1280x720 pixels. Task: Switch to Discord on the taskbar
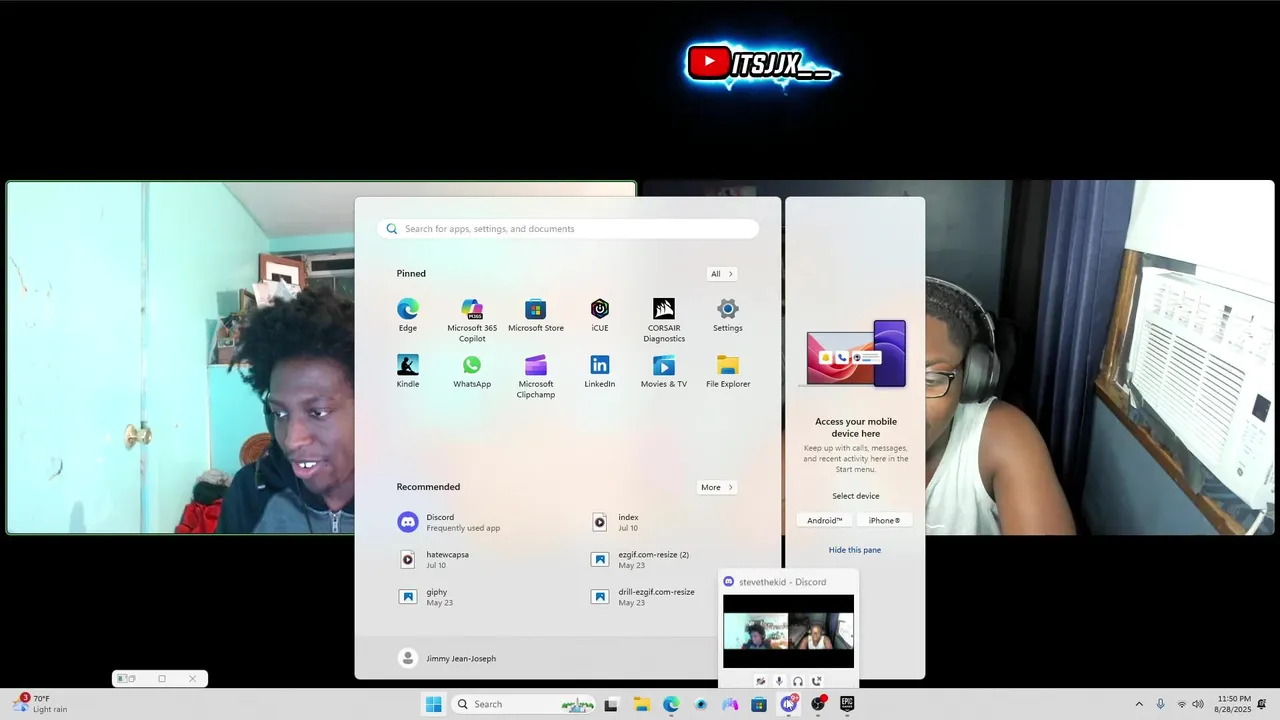789,704
